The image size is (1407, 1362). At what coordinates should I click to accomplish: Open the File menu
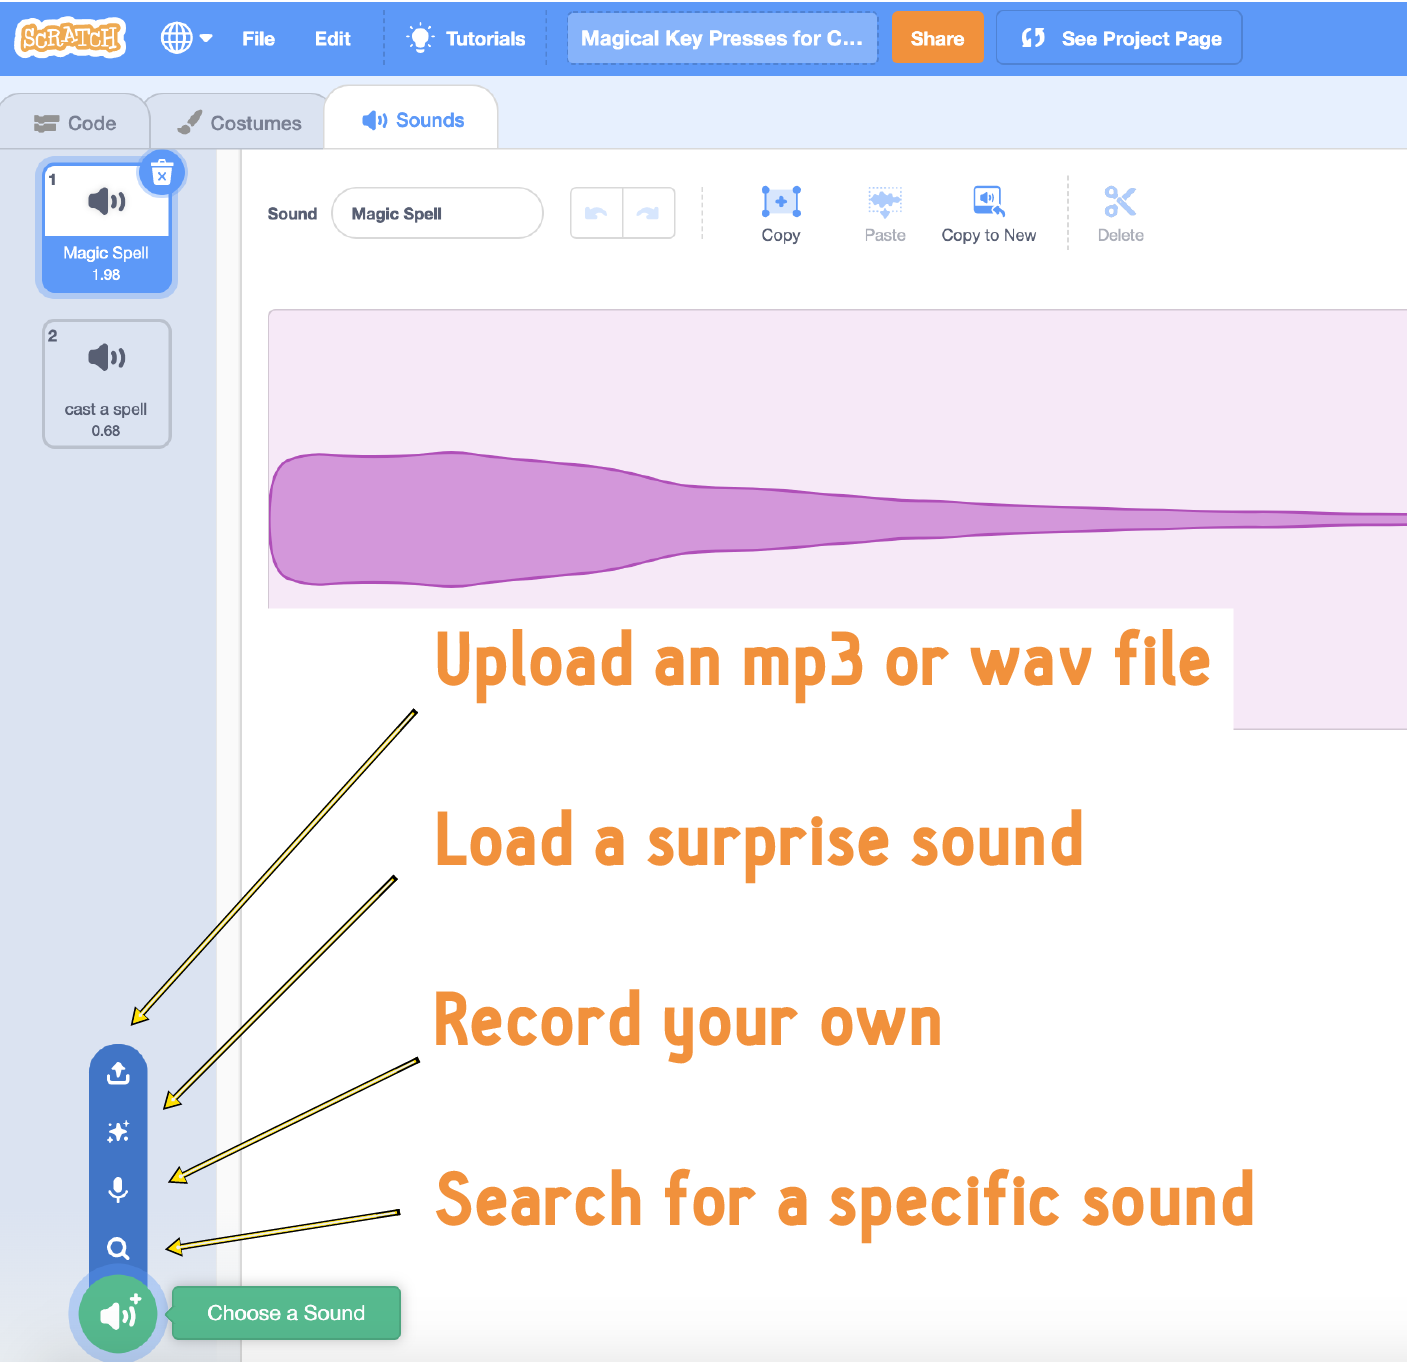click(x=258, y=38)
